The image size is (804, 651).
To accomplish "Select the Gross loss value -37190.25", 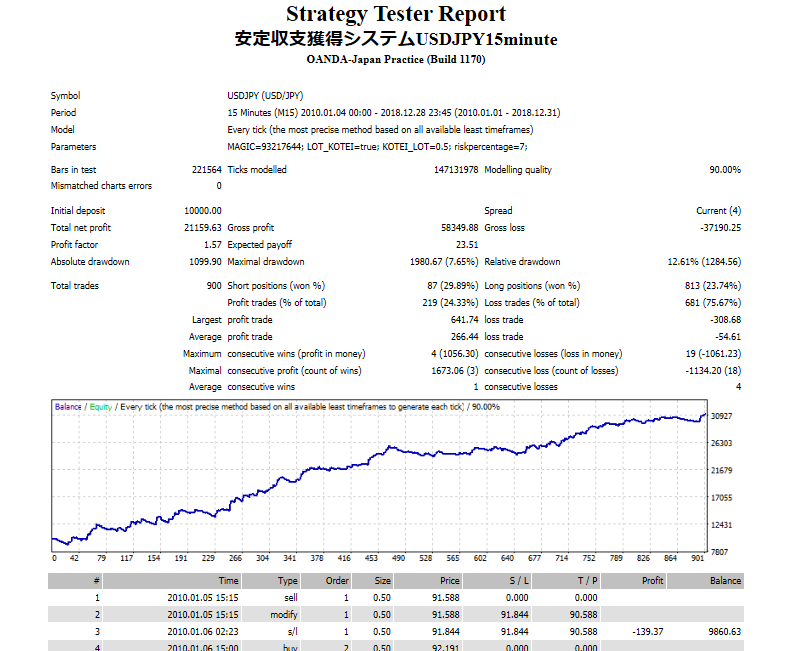I will (x=720, y=228).
